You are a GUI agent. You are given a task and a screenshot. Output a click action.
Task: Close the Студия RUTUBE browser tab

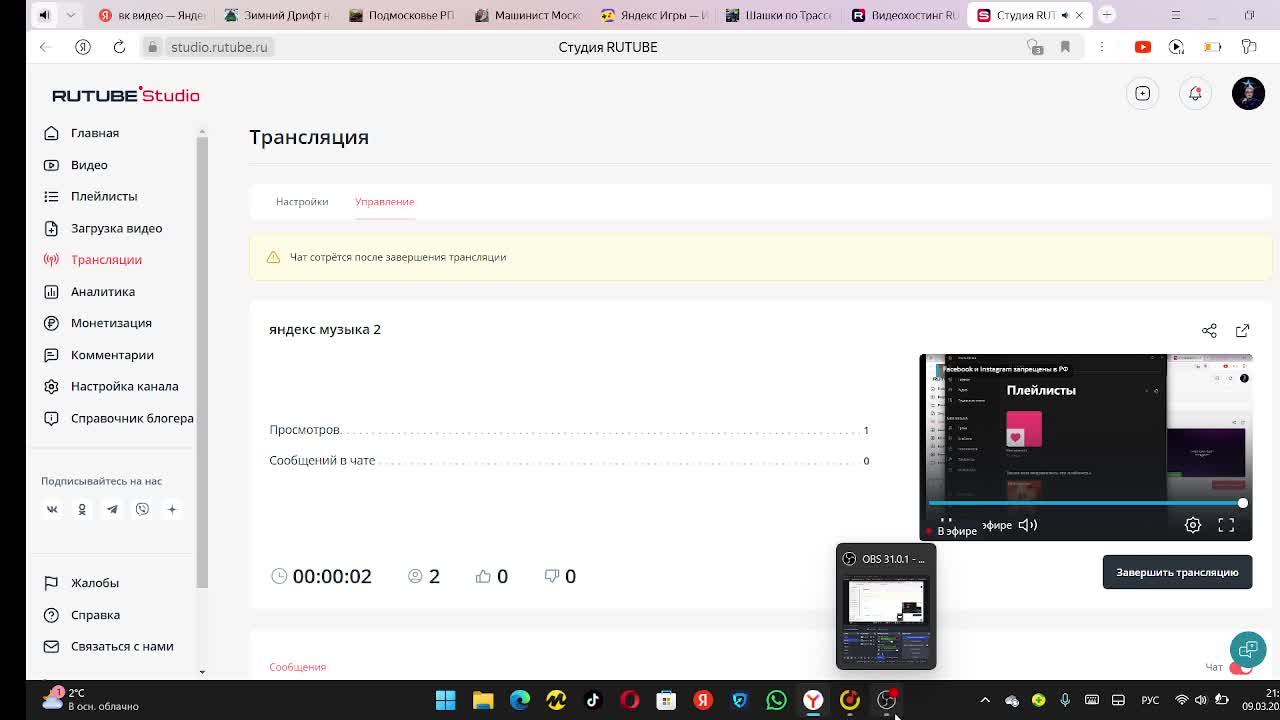coord(1079,15)
